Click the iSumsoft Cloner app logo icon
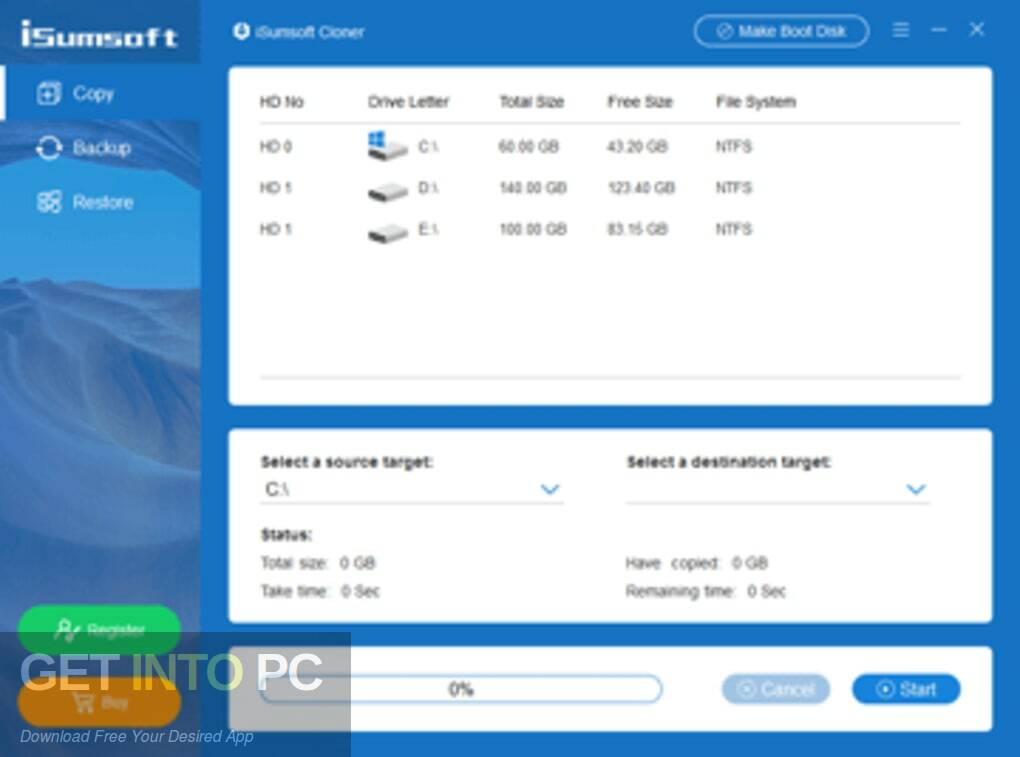The image size is (1020, 757). click(x=241, y=31)
